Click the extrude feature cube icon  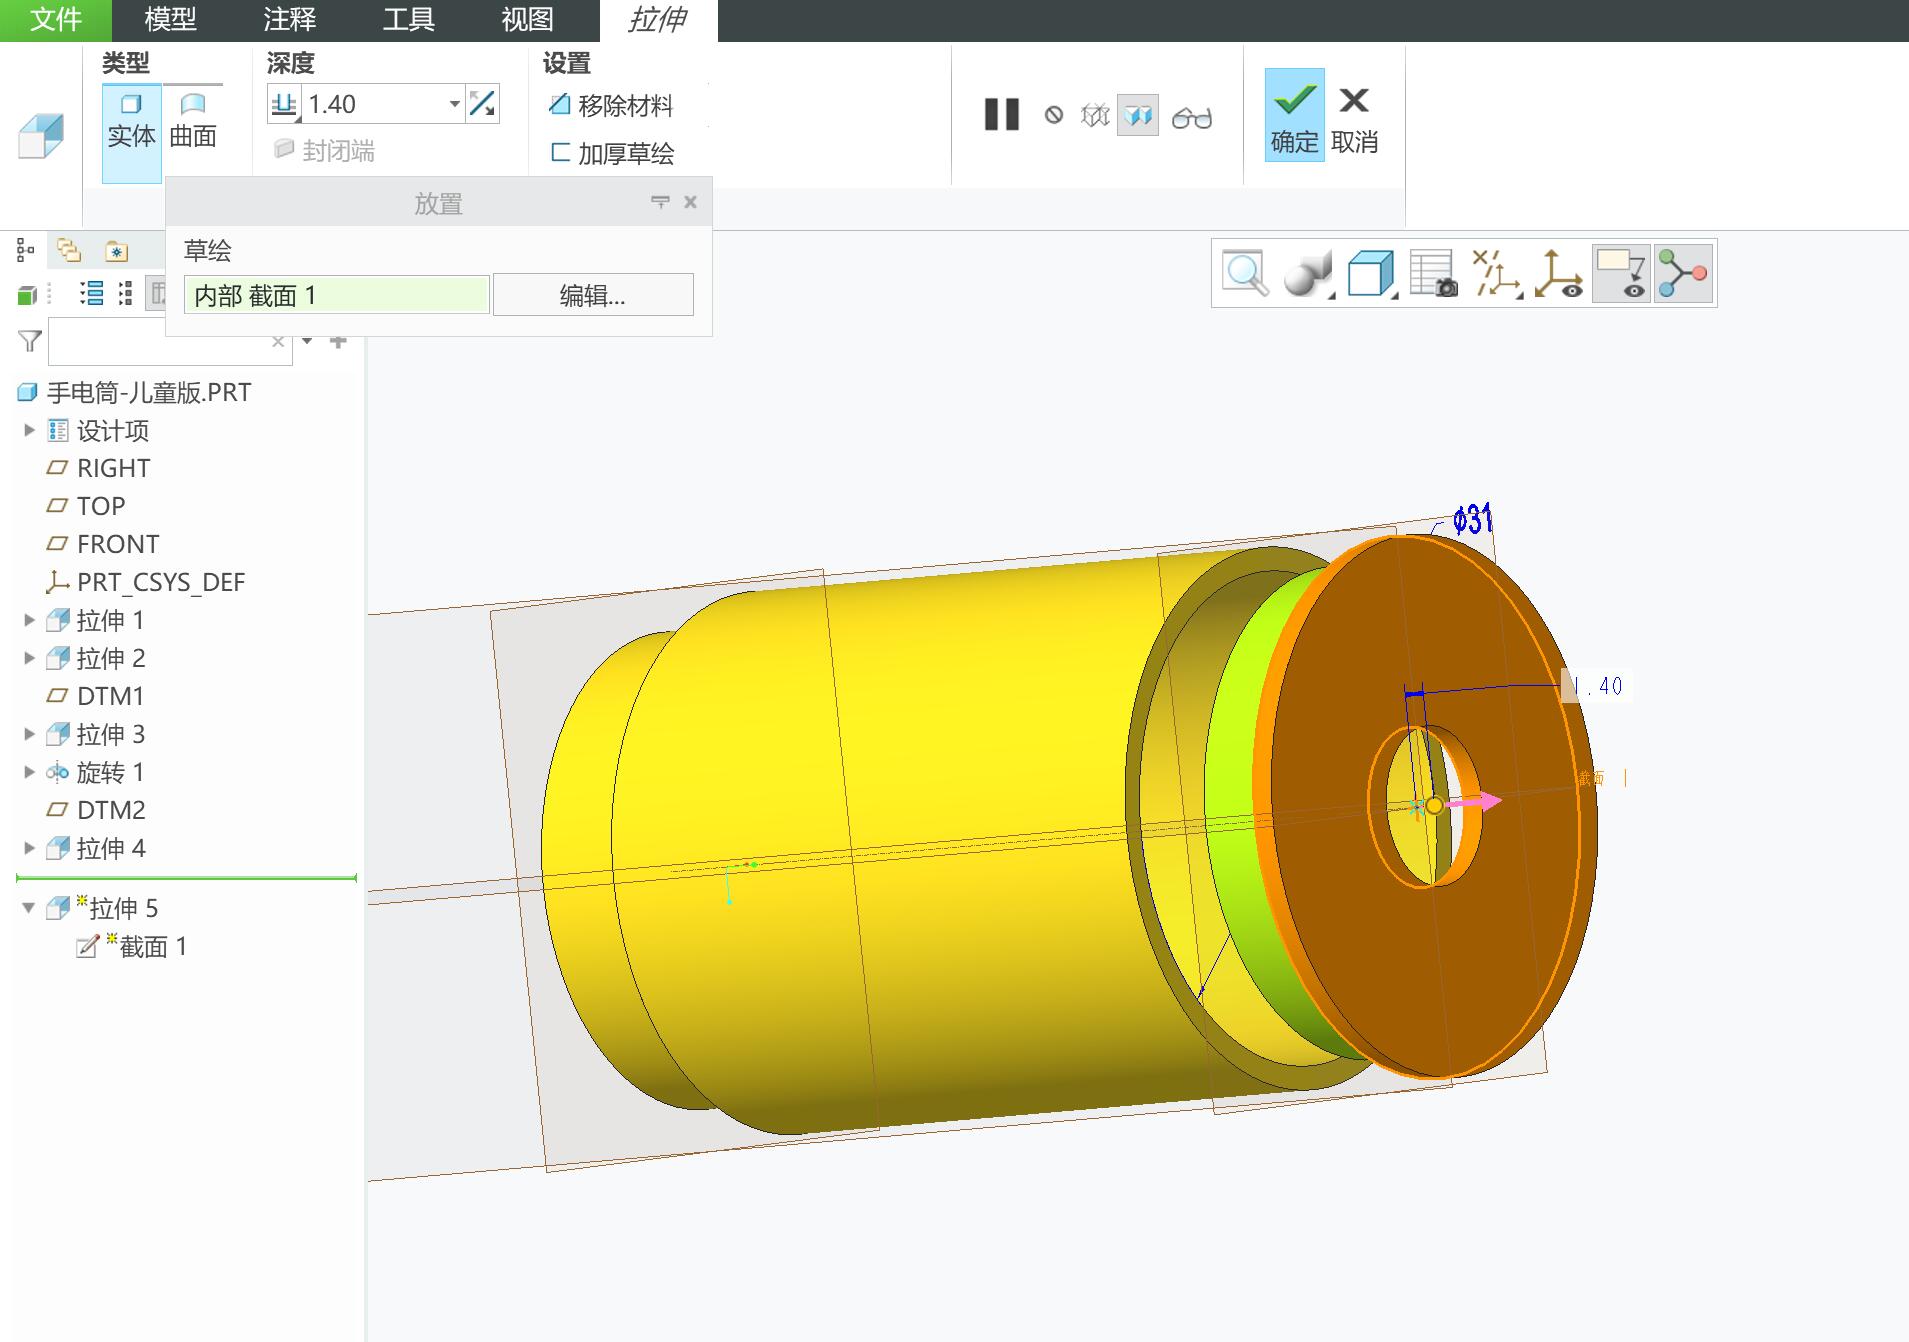[41, 135]
